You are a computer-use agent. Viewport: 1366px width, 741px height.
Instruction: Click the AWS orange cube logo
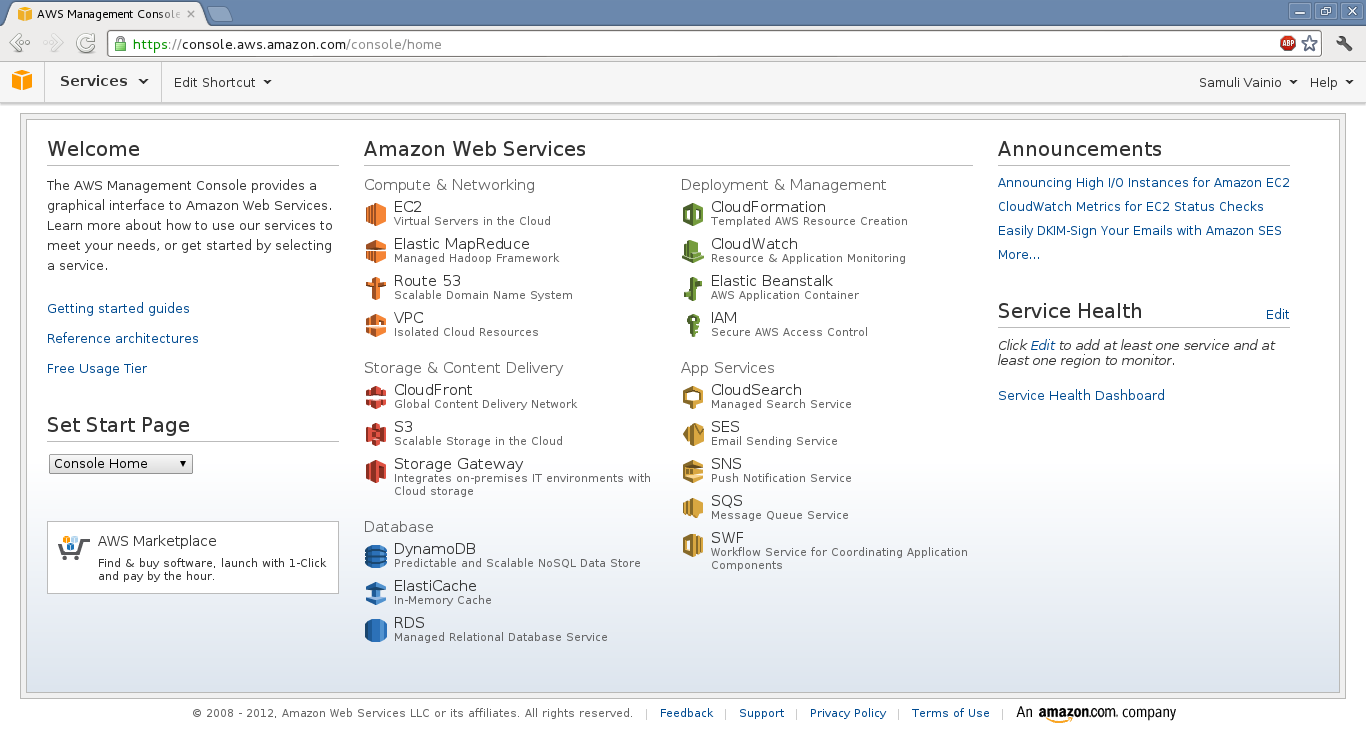tap(22, 81)
